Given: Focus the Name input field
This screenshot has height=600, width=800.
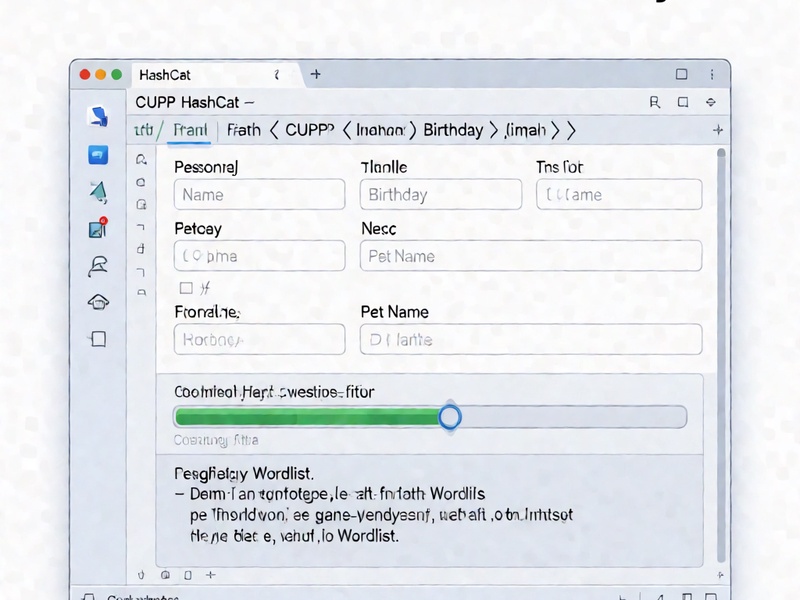Looking at the screenshot, I should point(259,194).
